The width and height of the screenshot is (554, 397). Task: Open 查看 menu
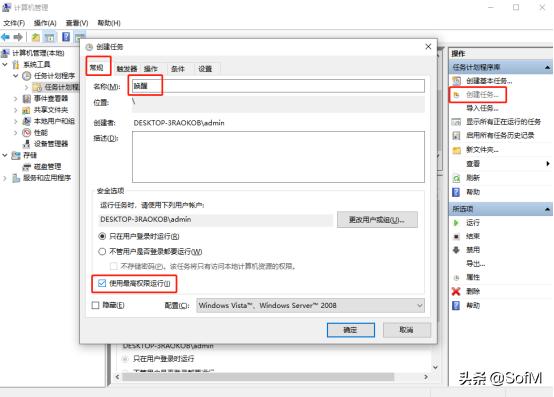point(77,23)
